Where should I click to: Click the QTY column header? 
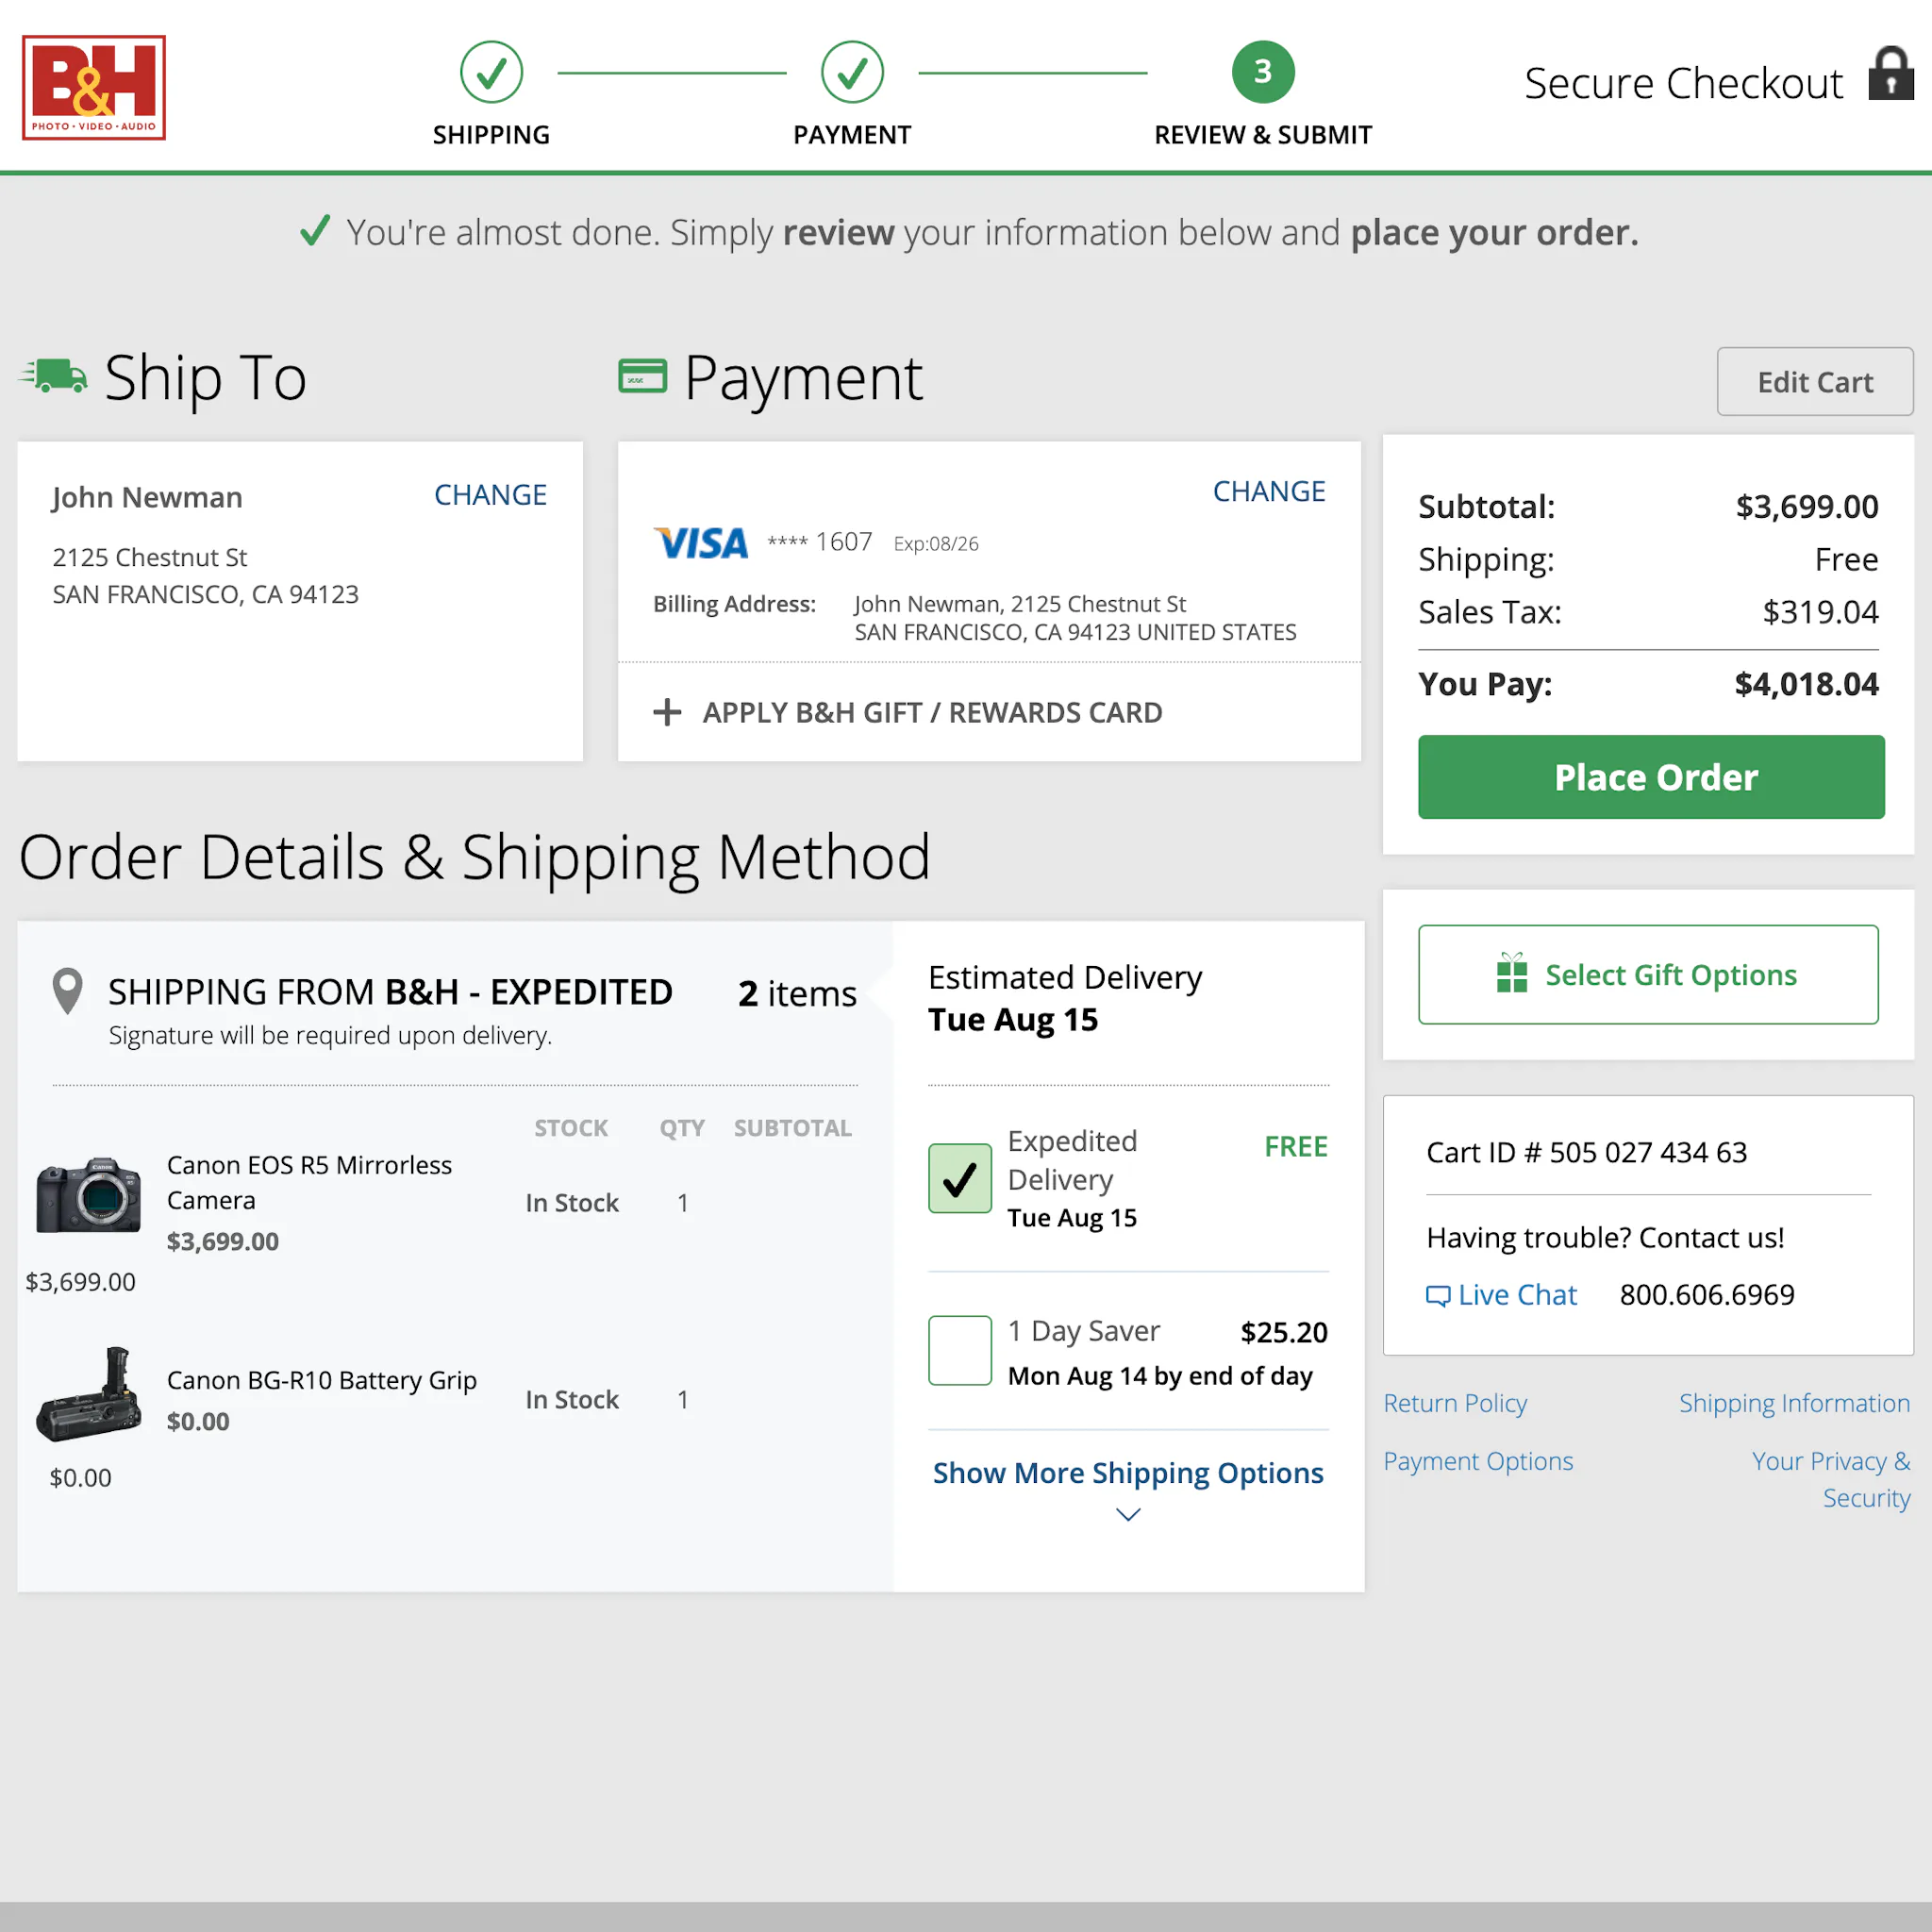coord(682,1128)
